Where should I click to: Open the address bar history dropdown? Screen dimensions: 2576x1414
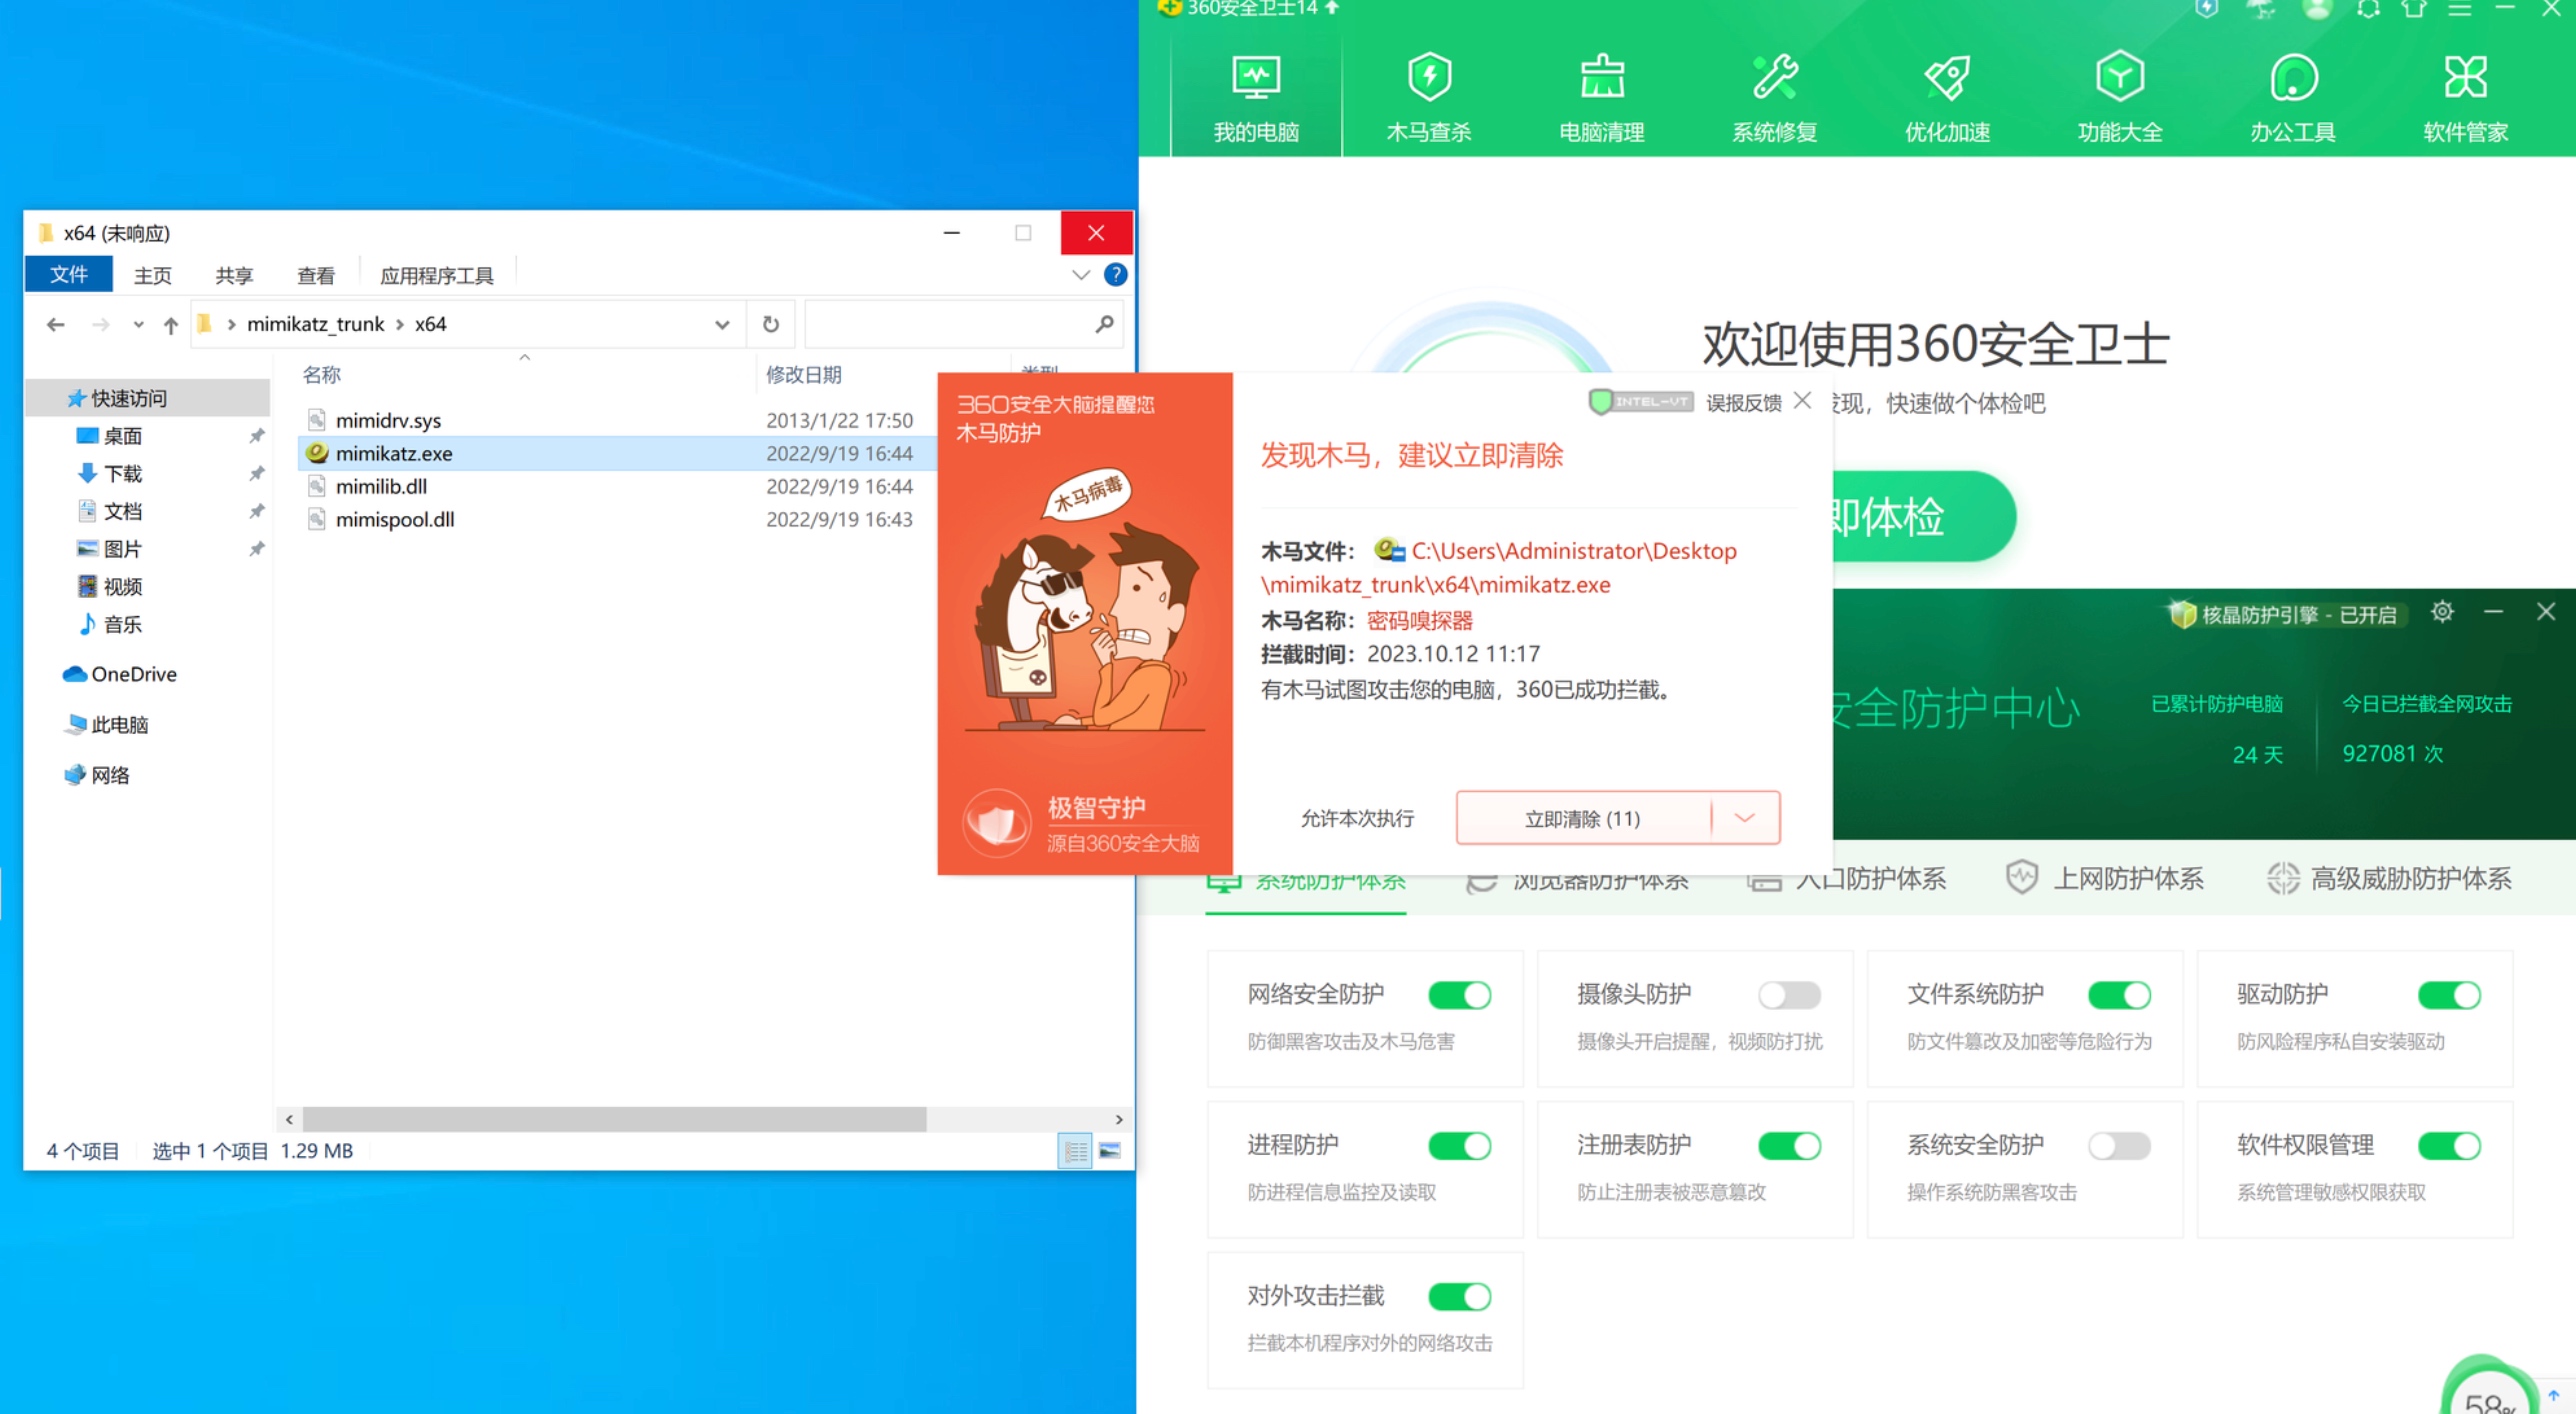(x=721, y=324)
